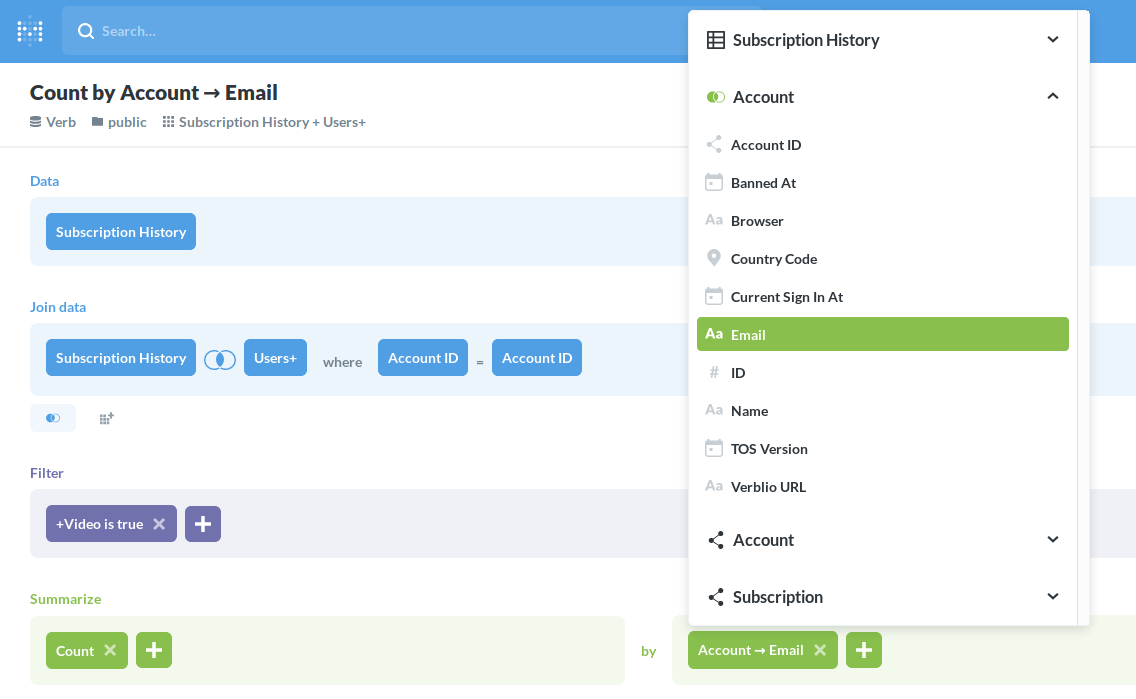
Task: Toggle the switch below the join data row
Action: pyautogui.click(x=53, y=418)
